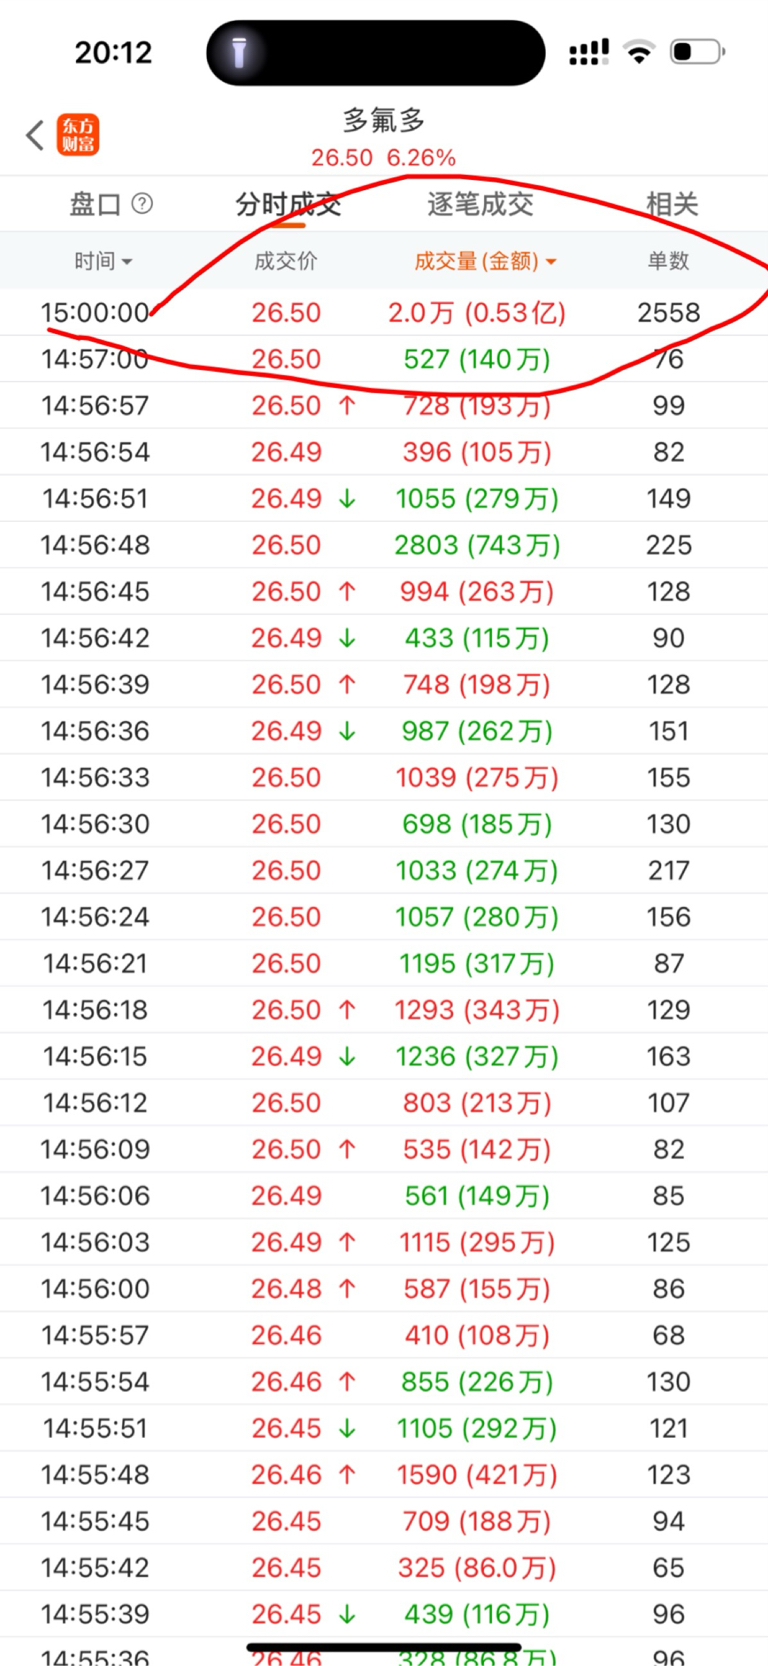Image resolution: width=768 pixels, height=1666 pixels.
Task: Tap the battery indicator icon
Action: pos(697,52)
